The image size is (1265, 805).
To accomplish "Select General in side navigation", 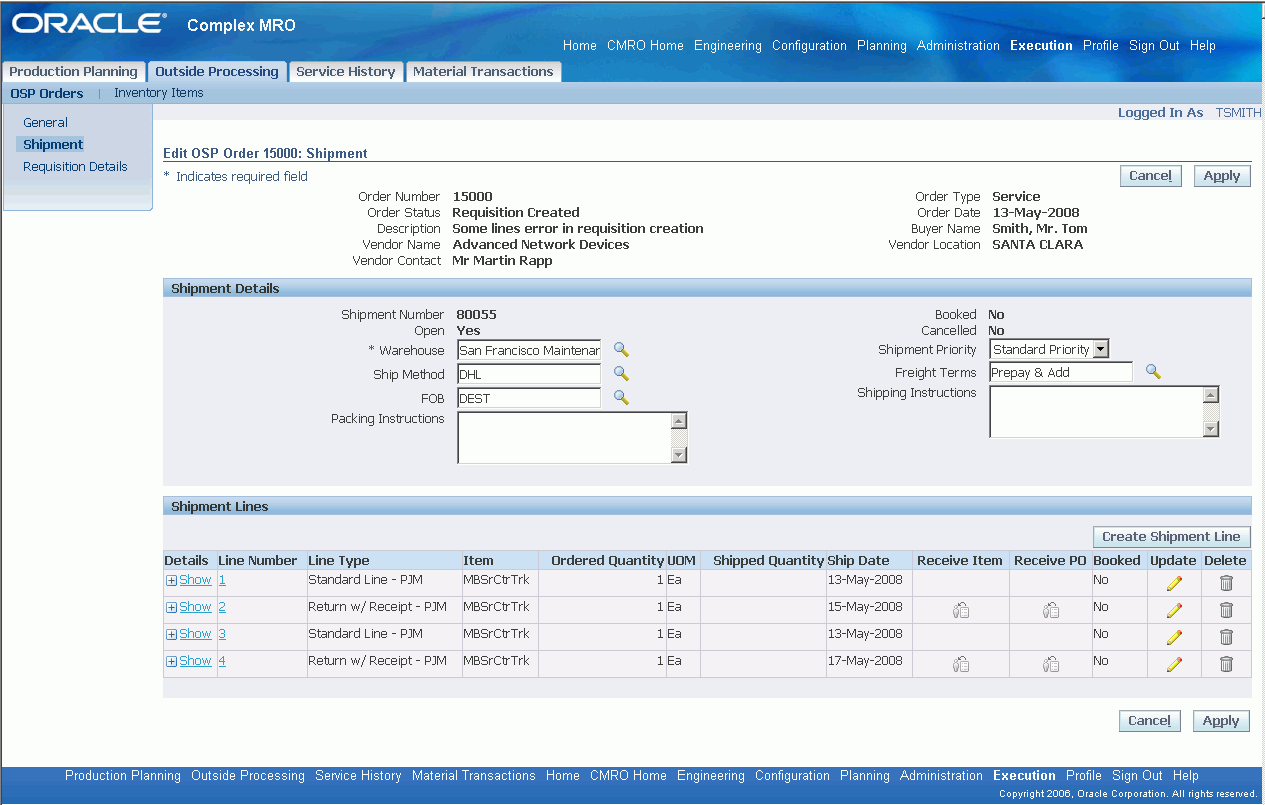I will coord(45,123).
